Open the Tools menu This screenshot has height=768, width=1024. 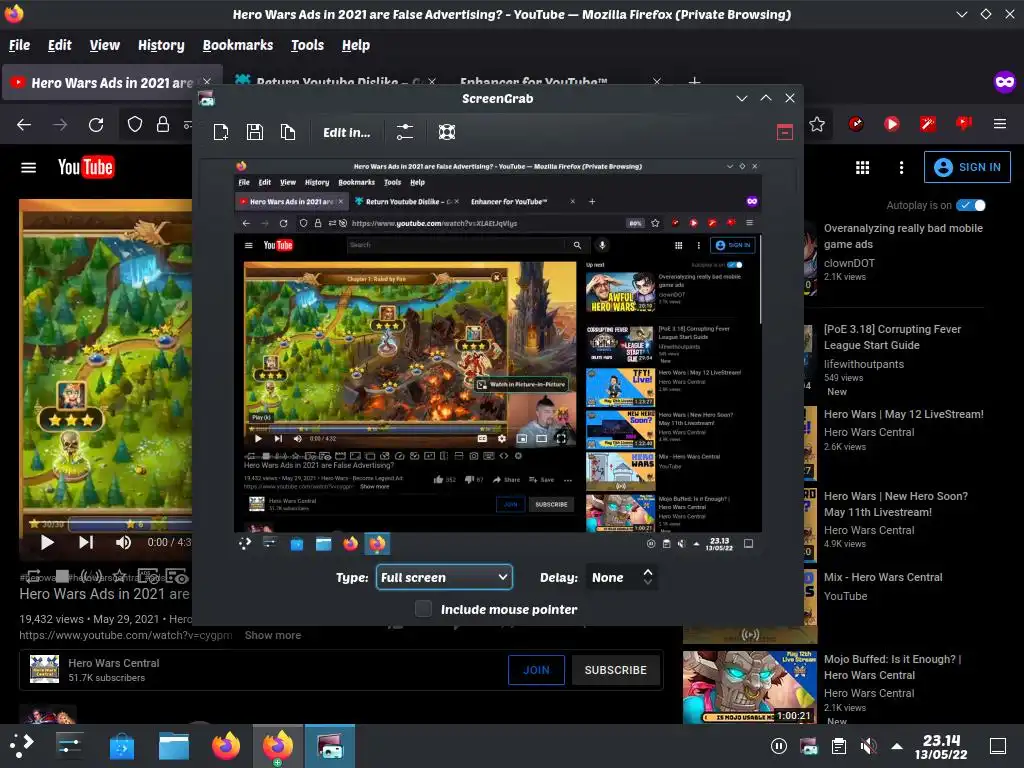coord(307,45)
